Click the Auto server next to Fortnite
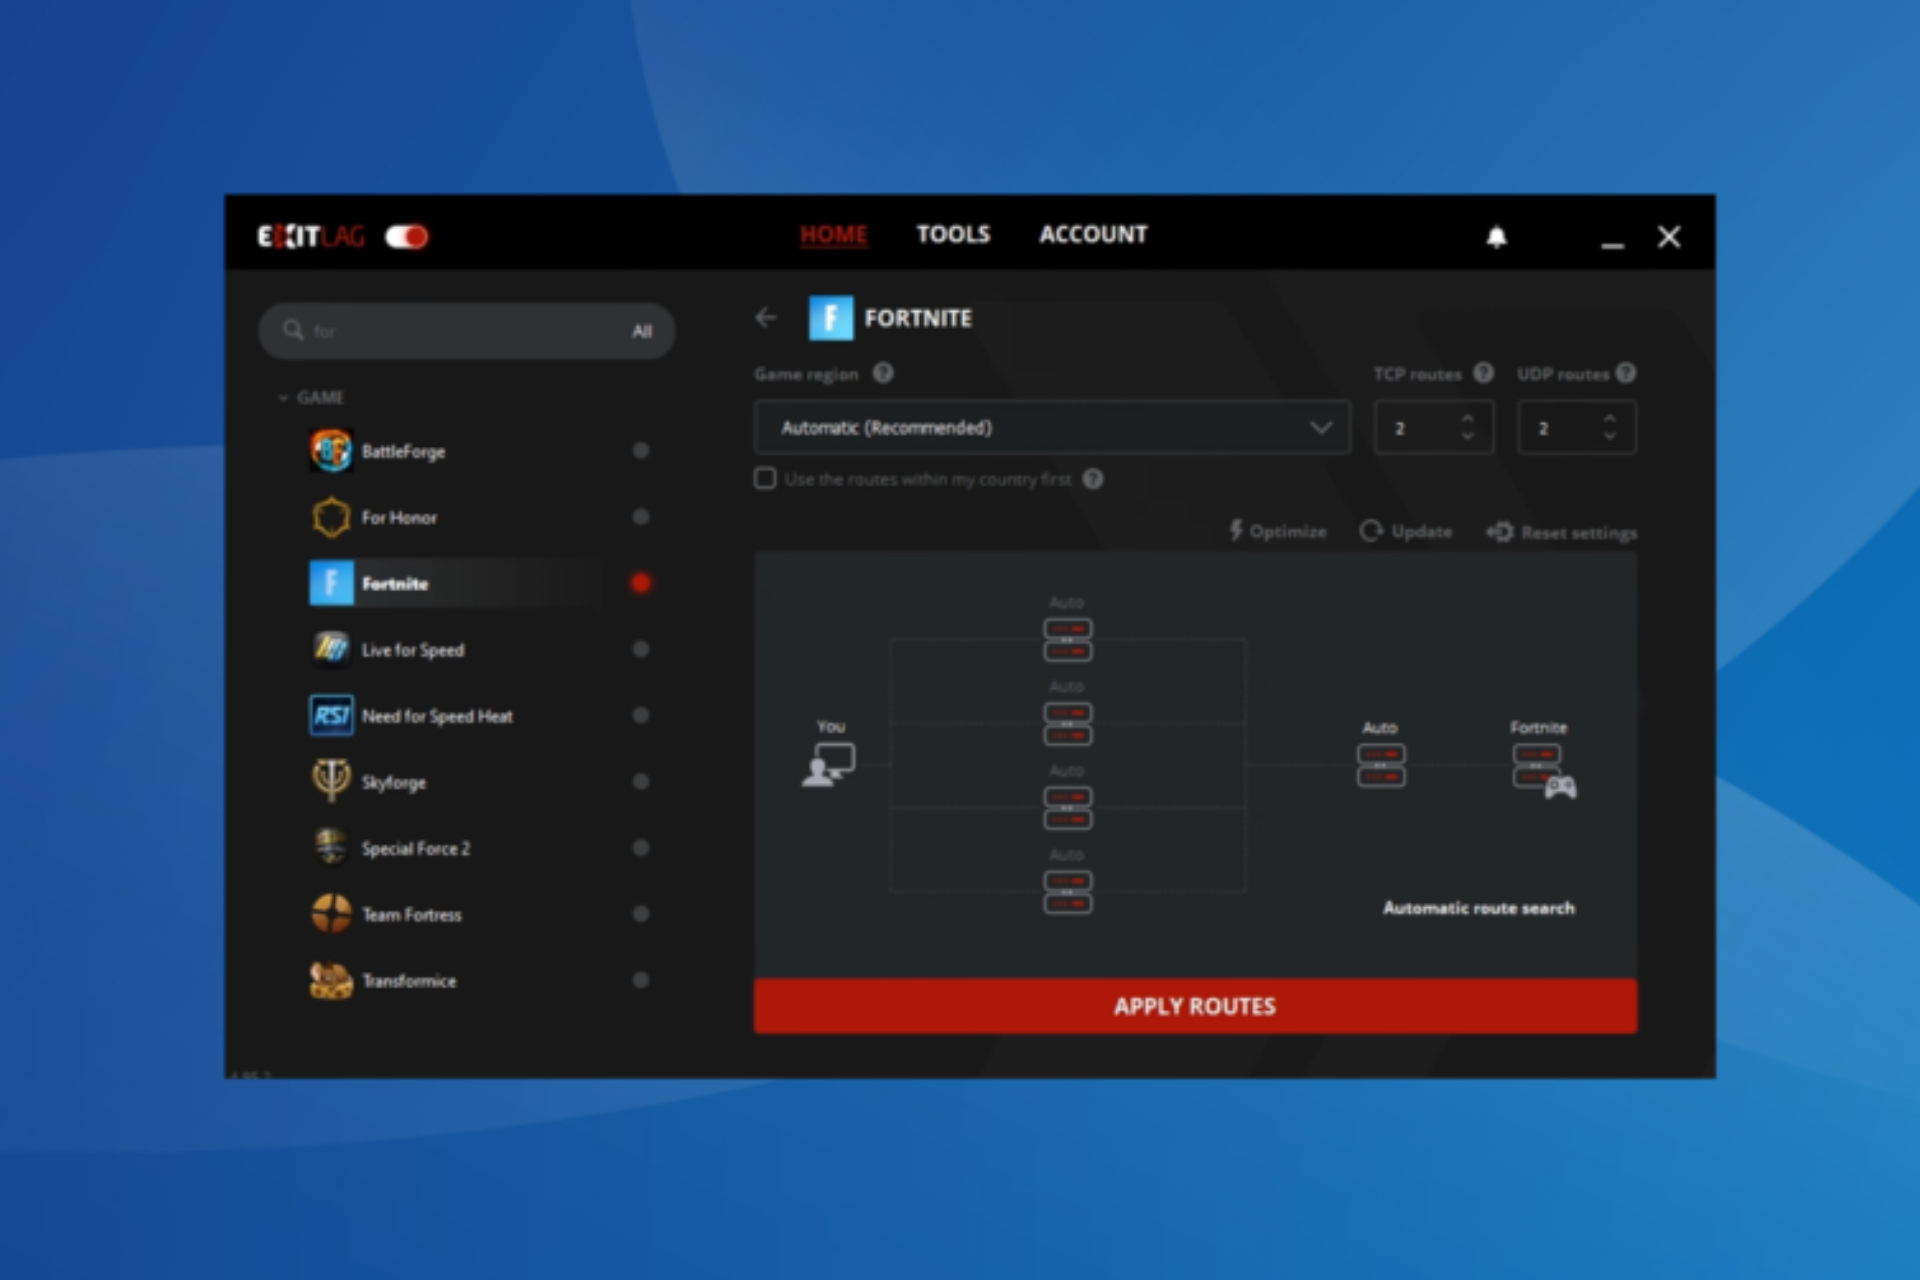 1381,765
